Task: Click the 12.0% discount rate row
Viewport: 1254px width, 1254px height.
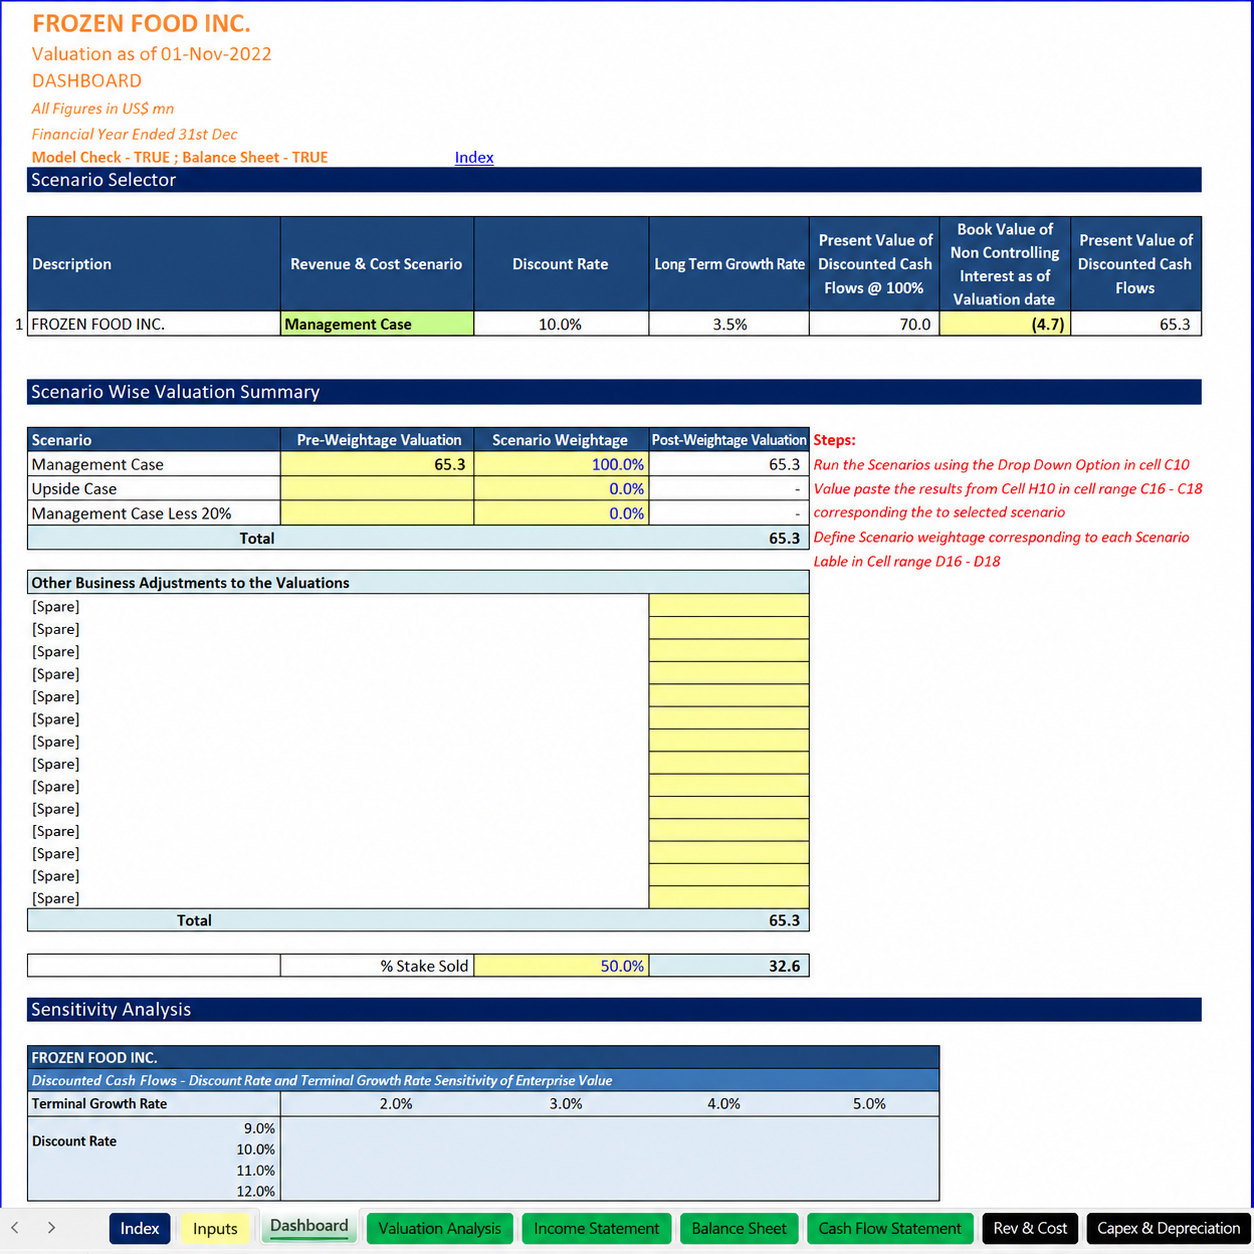Action: (256, 1191)
